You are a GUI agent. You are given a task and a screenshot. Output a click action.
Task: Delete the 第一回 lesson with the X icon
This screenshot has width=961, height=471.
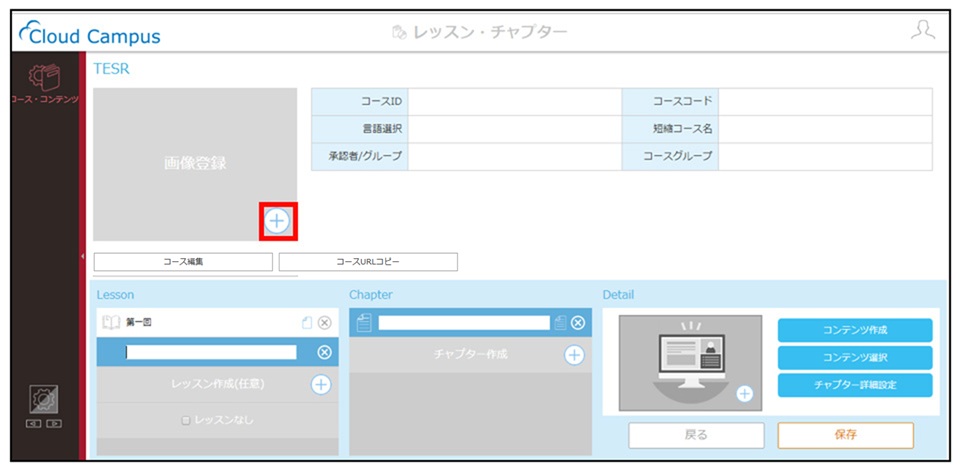(x=325, y=323)
